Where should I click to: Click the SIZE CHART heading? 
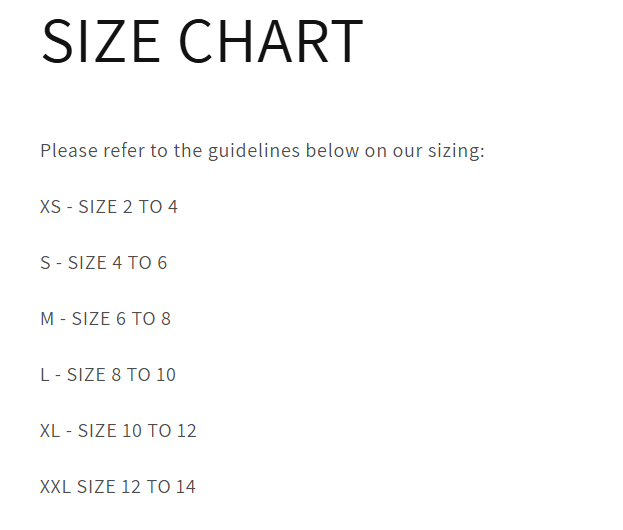pos(202,41)
